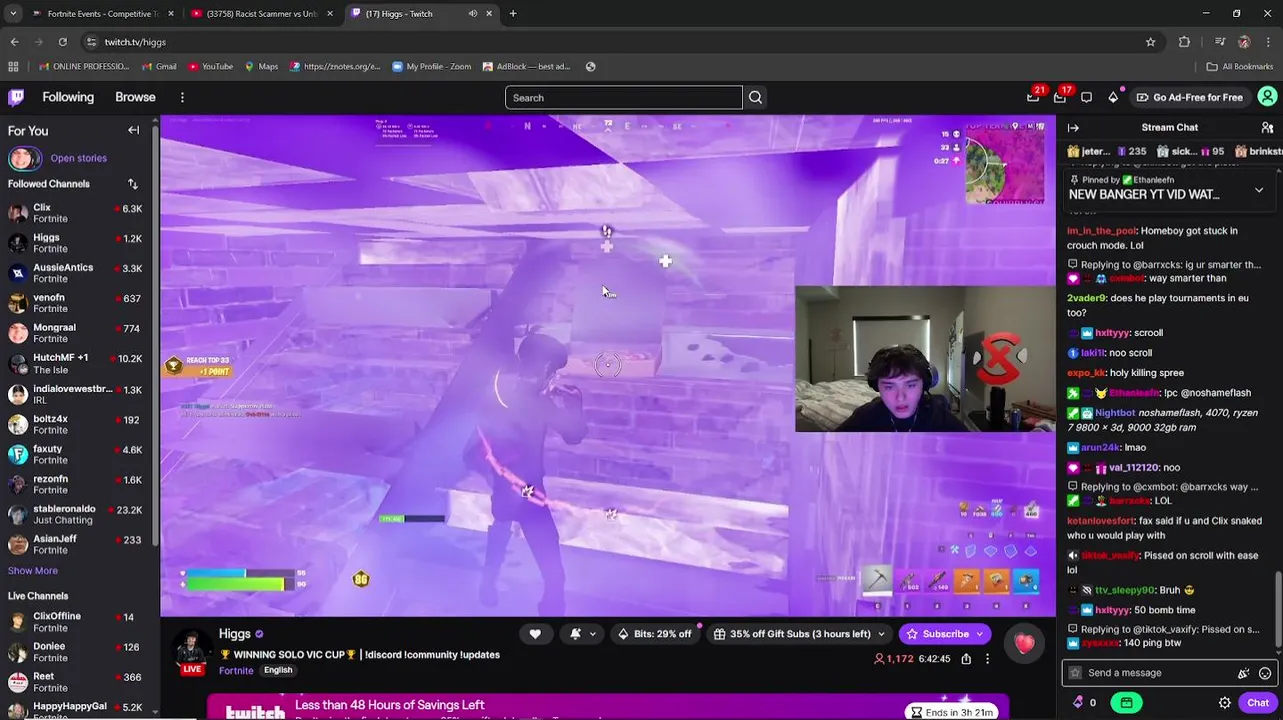
Task: Expand the pinned message by Ethanleefn
Action: click(x=1259, y=190)
